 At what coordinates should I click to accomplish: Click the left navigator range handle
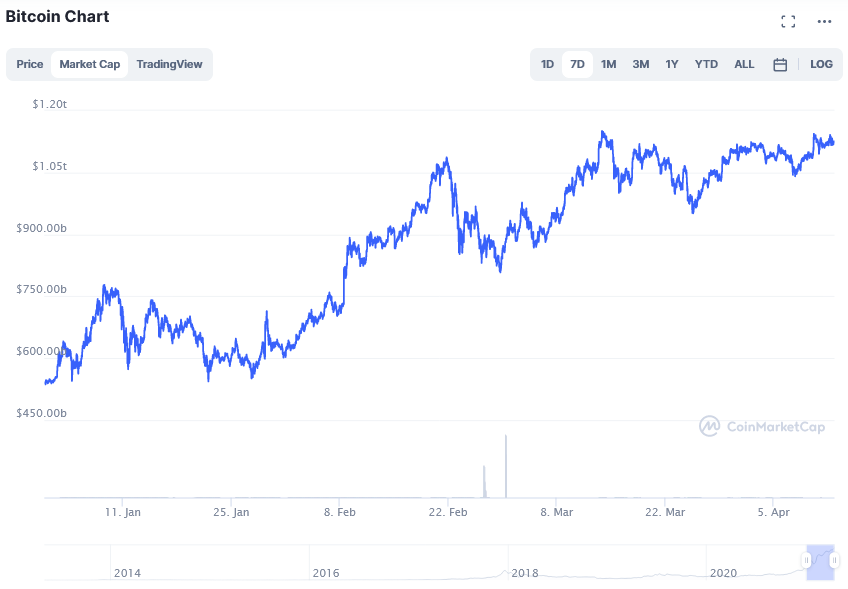807,560
